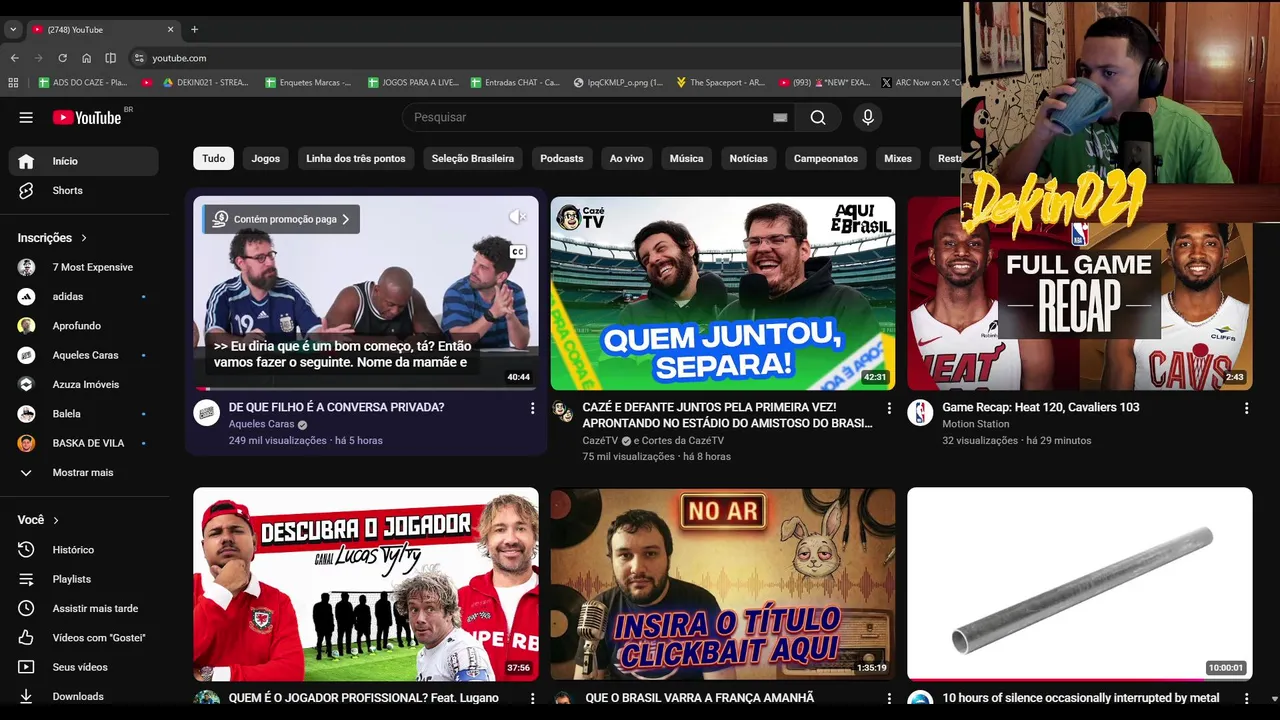Open Aqueles Caras subscription in sidebar
The image size is (1280, 720).
[83, 355]
